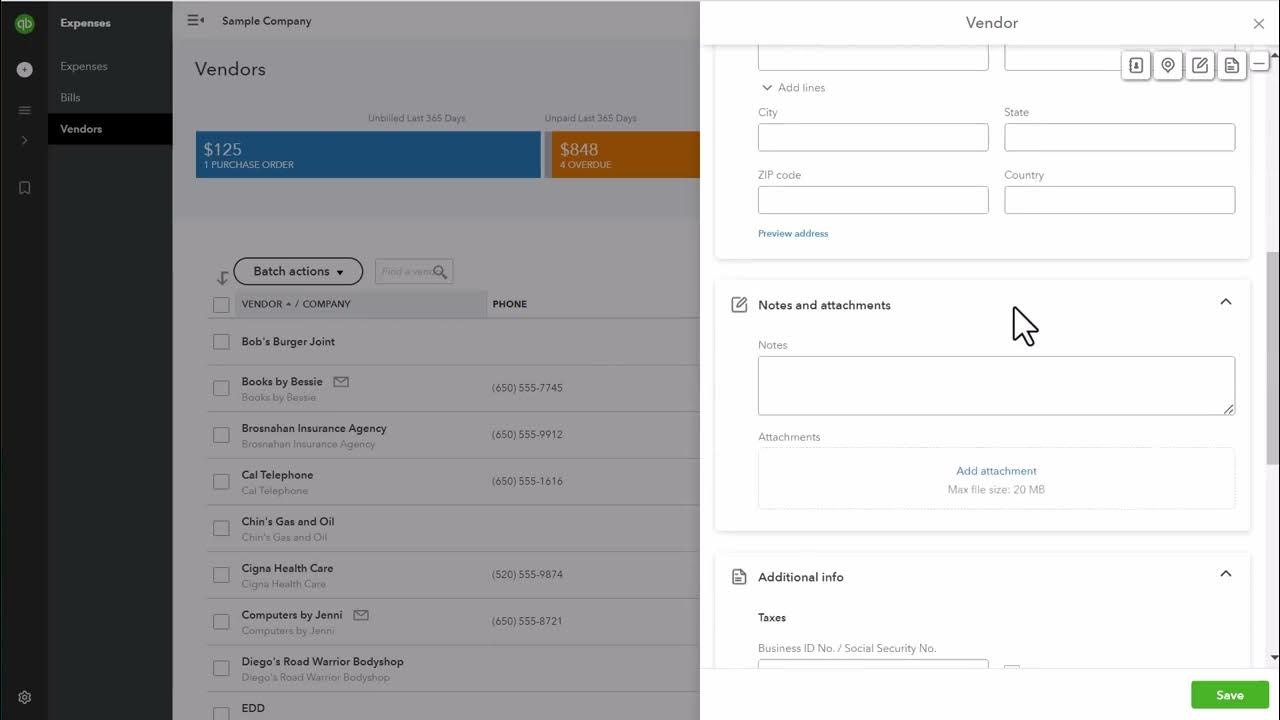Filter by the $125 purchase order tile
The image size is (1280, 720).
(x=368, y=155)
